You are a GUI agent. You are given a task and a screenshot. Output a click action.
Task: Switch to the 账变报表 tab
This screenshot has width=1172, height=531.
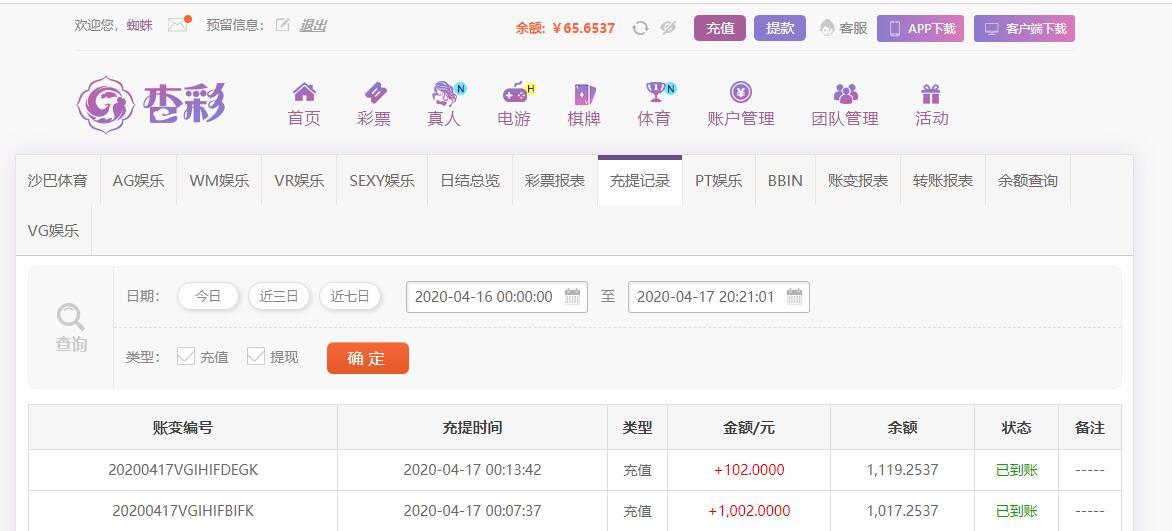pos(858,180)
